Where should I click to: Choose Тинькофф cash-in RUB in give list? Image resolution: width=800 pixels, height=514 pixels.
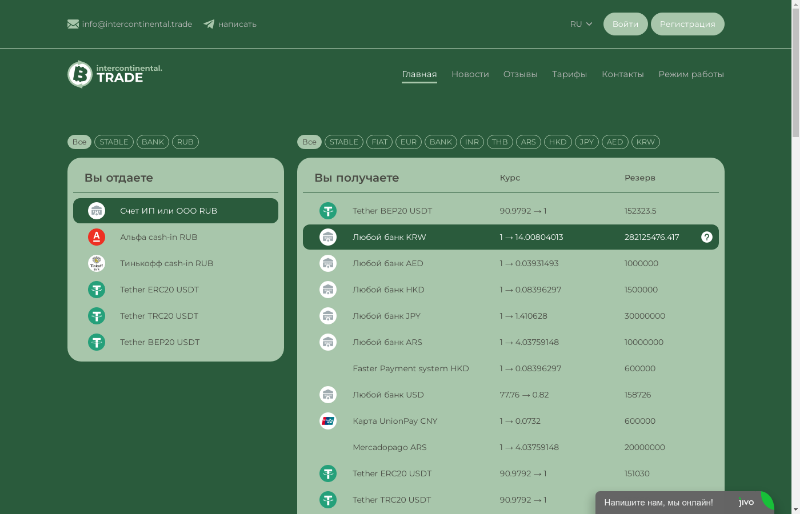[166, 263]
